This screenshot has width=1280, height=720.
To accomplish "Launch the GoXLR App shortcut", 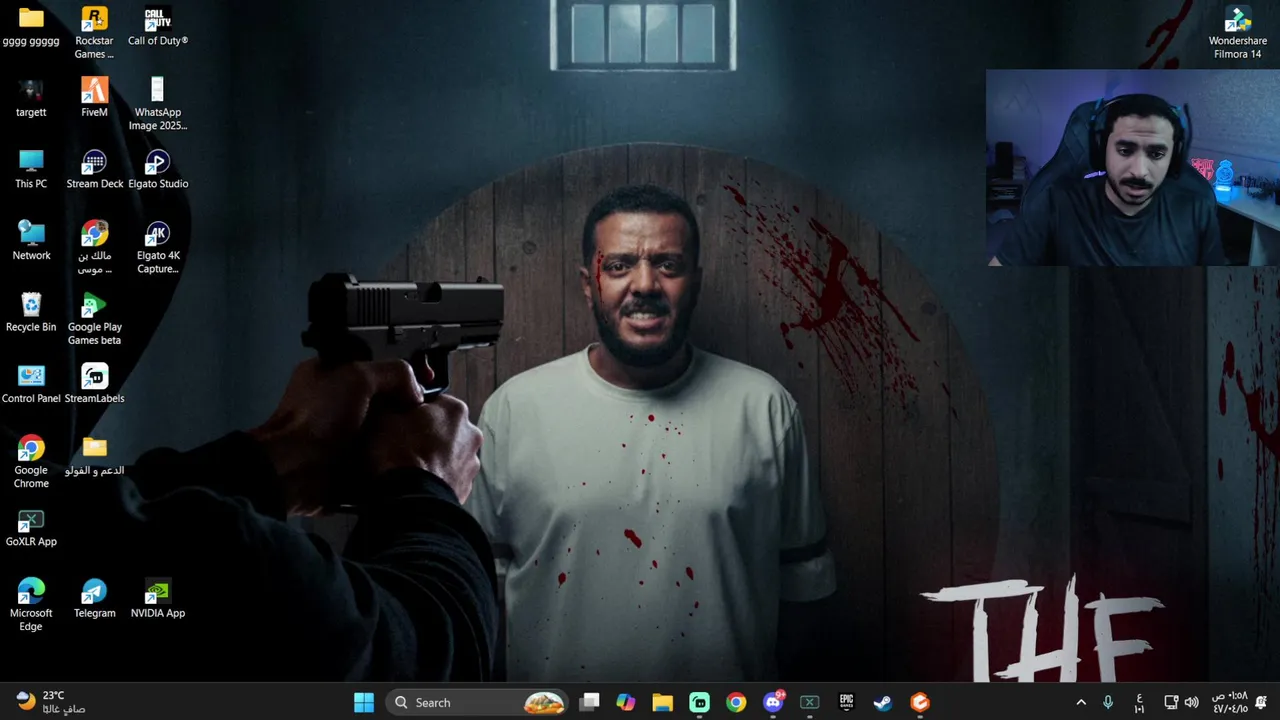I will pyautogui.click(x=31, y=528).
